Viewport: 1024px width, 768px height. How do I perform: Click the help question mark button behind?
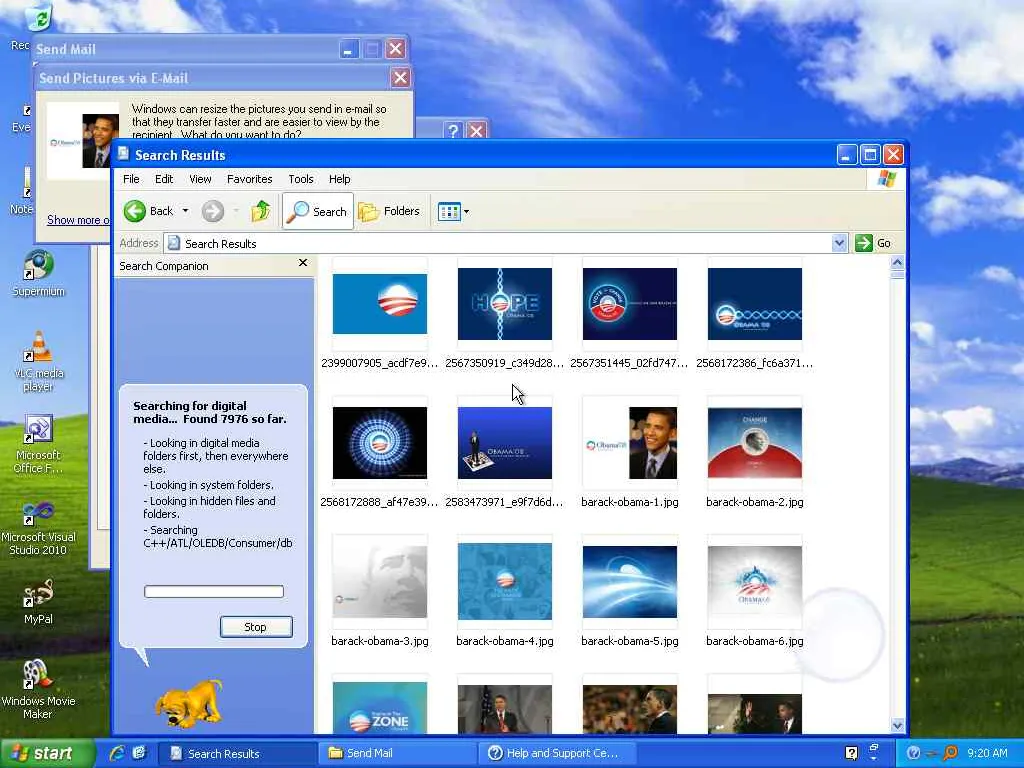click(453, 131)
